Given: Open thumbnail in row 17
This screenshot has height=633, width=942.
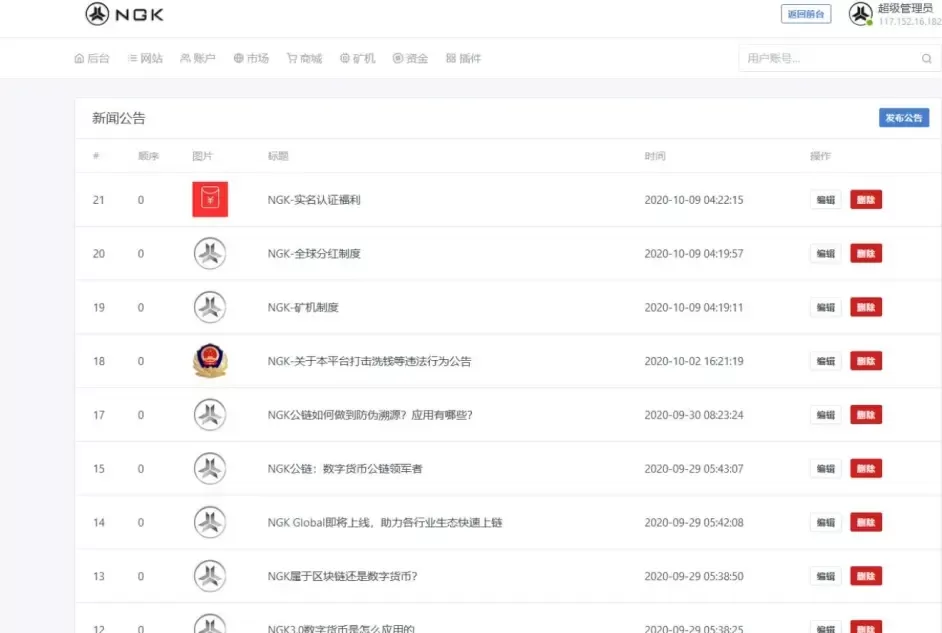Looking at the screenshot, I should 210,415.
